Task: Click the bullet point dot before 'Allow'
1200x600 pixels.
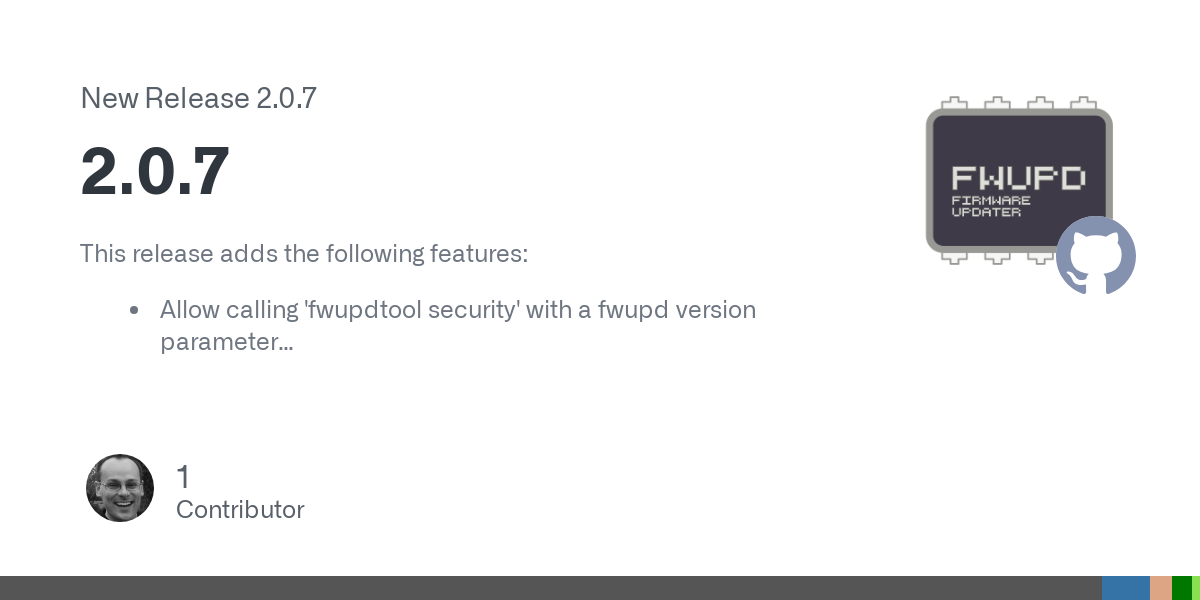Action: pos(134,310)
